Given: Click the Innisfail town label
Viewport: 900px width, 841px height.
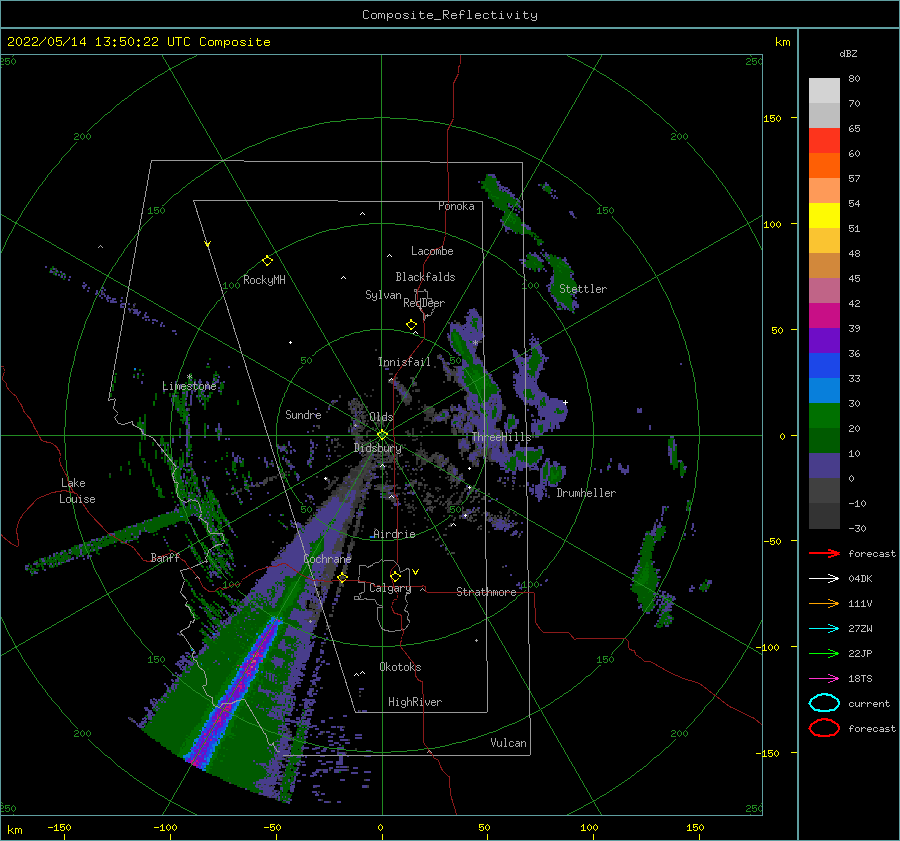Looking at the screenshot, I should 404,362.
